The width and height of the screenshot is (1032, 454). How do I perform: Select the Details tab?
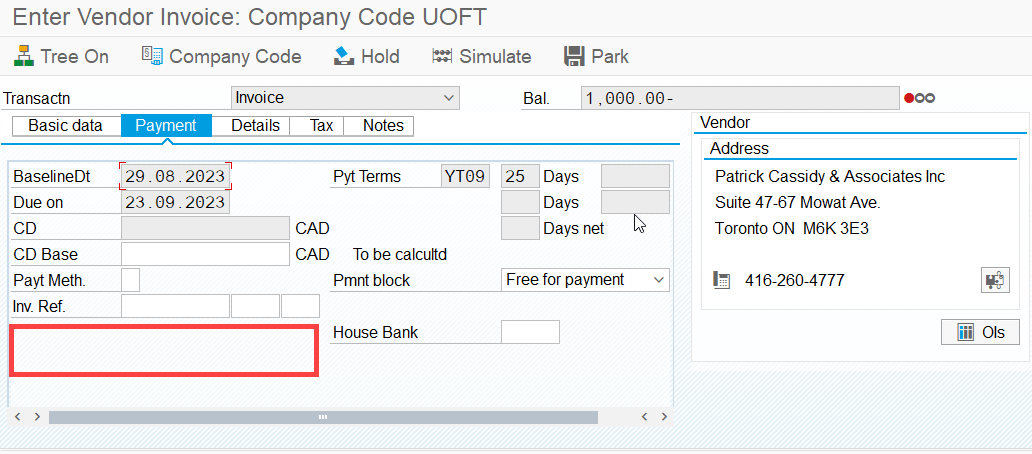[255, 126]
